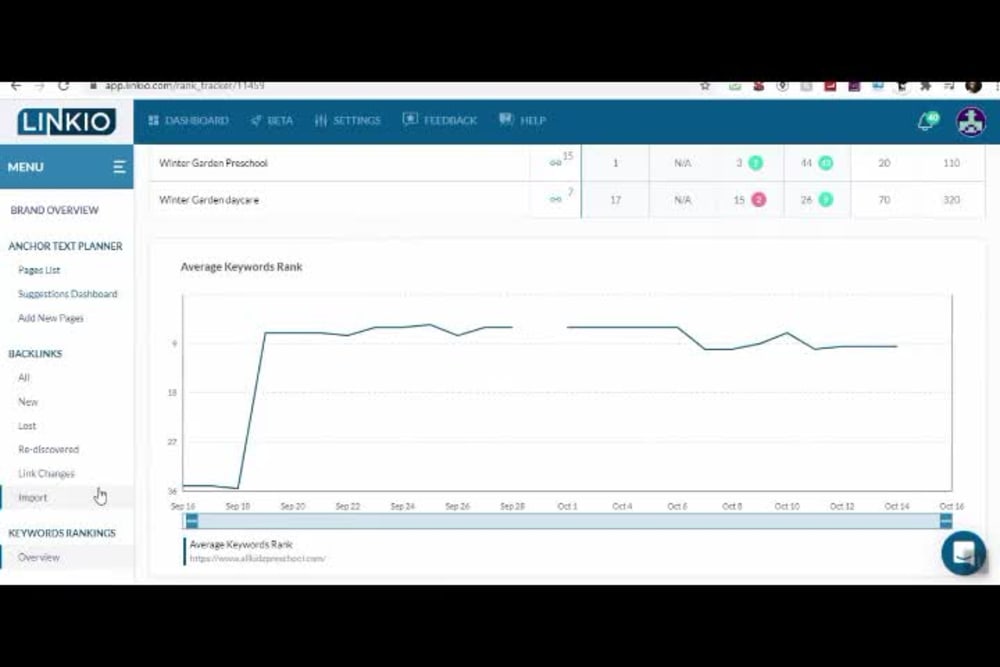Click the Help chat icon
This screenshot has height=667, width=1000.
point(506,119)
